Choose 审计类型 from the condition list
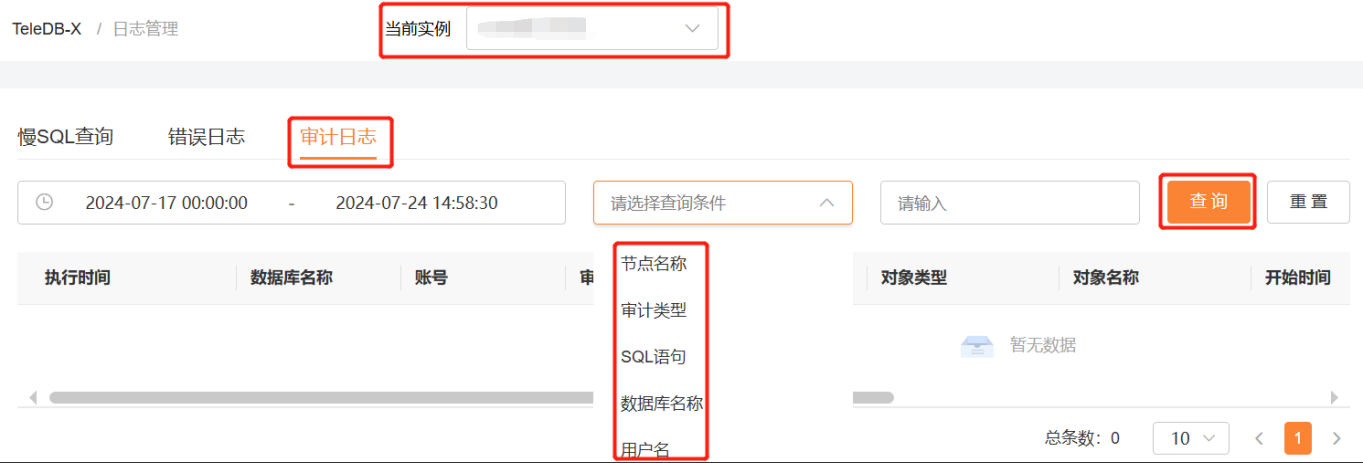Screen dimensions: 1363x463 (654, 310)
